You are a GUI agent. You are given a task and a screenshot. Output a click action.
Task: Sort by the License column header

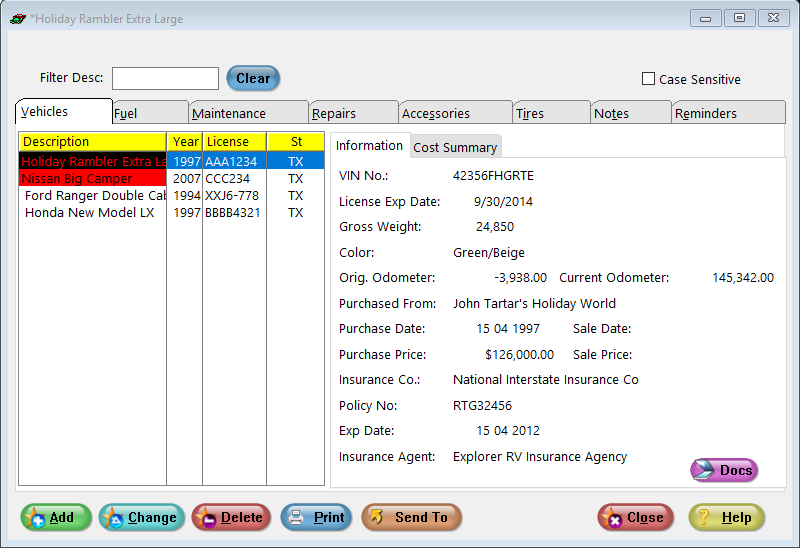click(235, 141)
